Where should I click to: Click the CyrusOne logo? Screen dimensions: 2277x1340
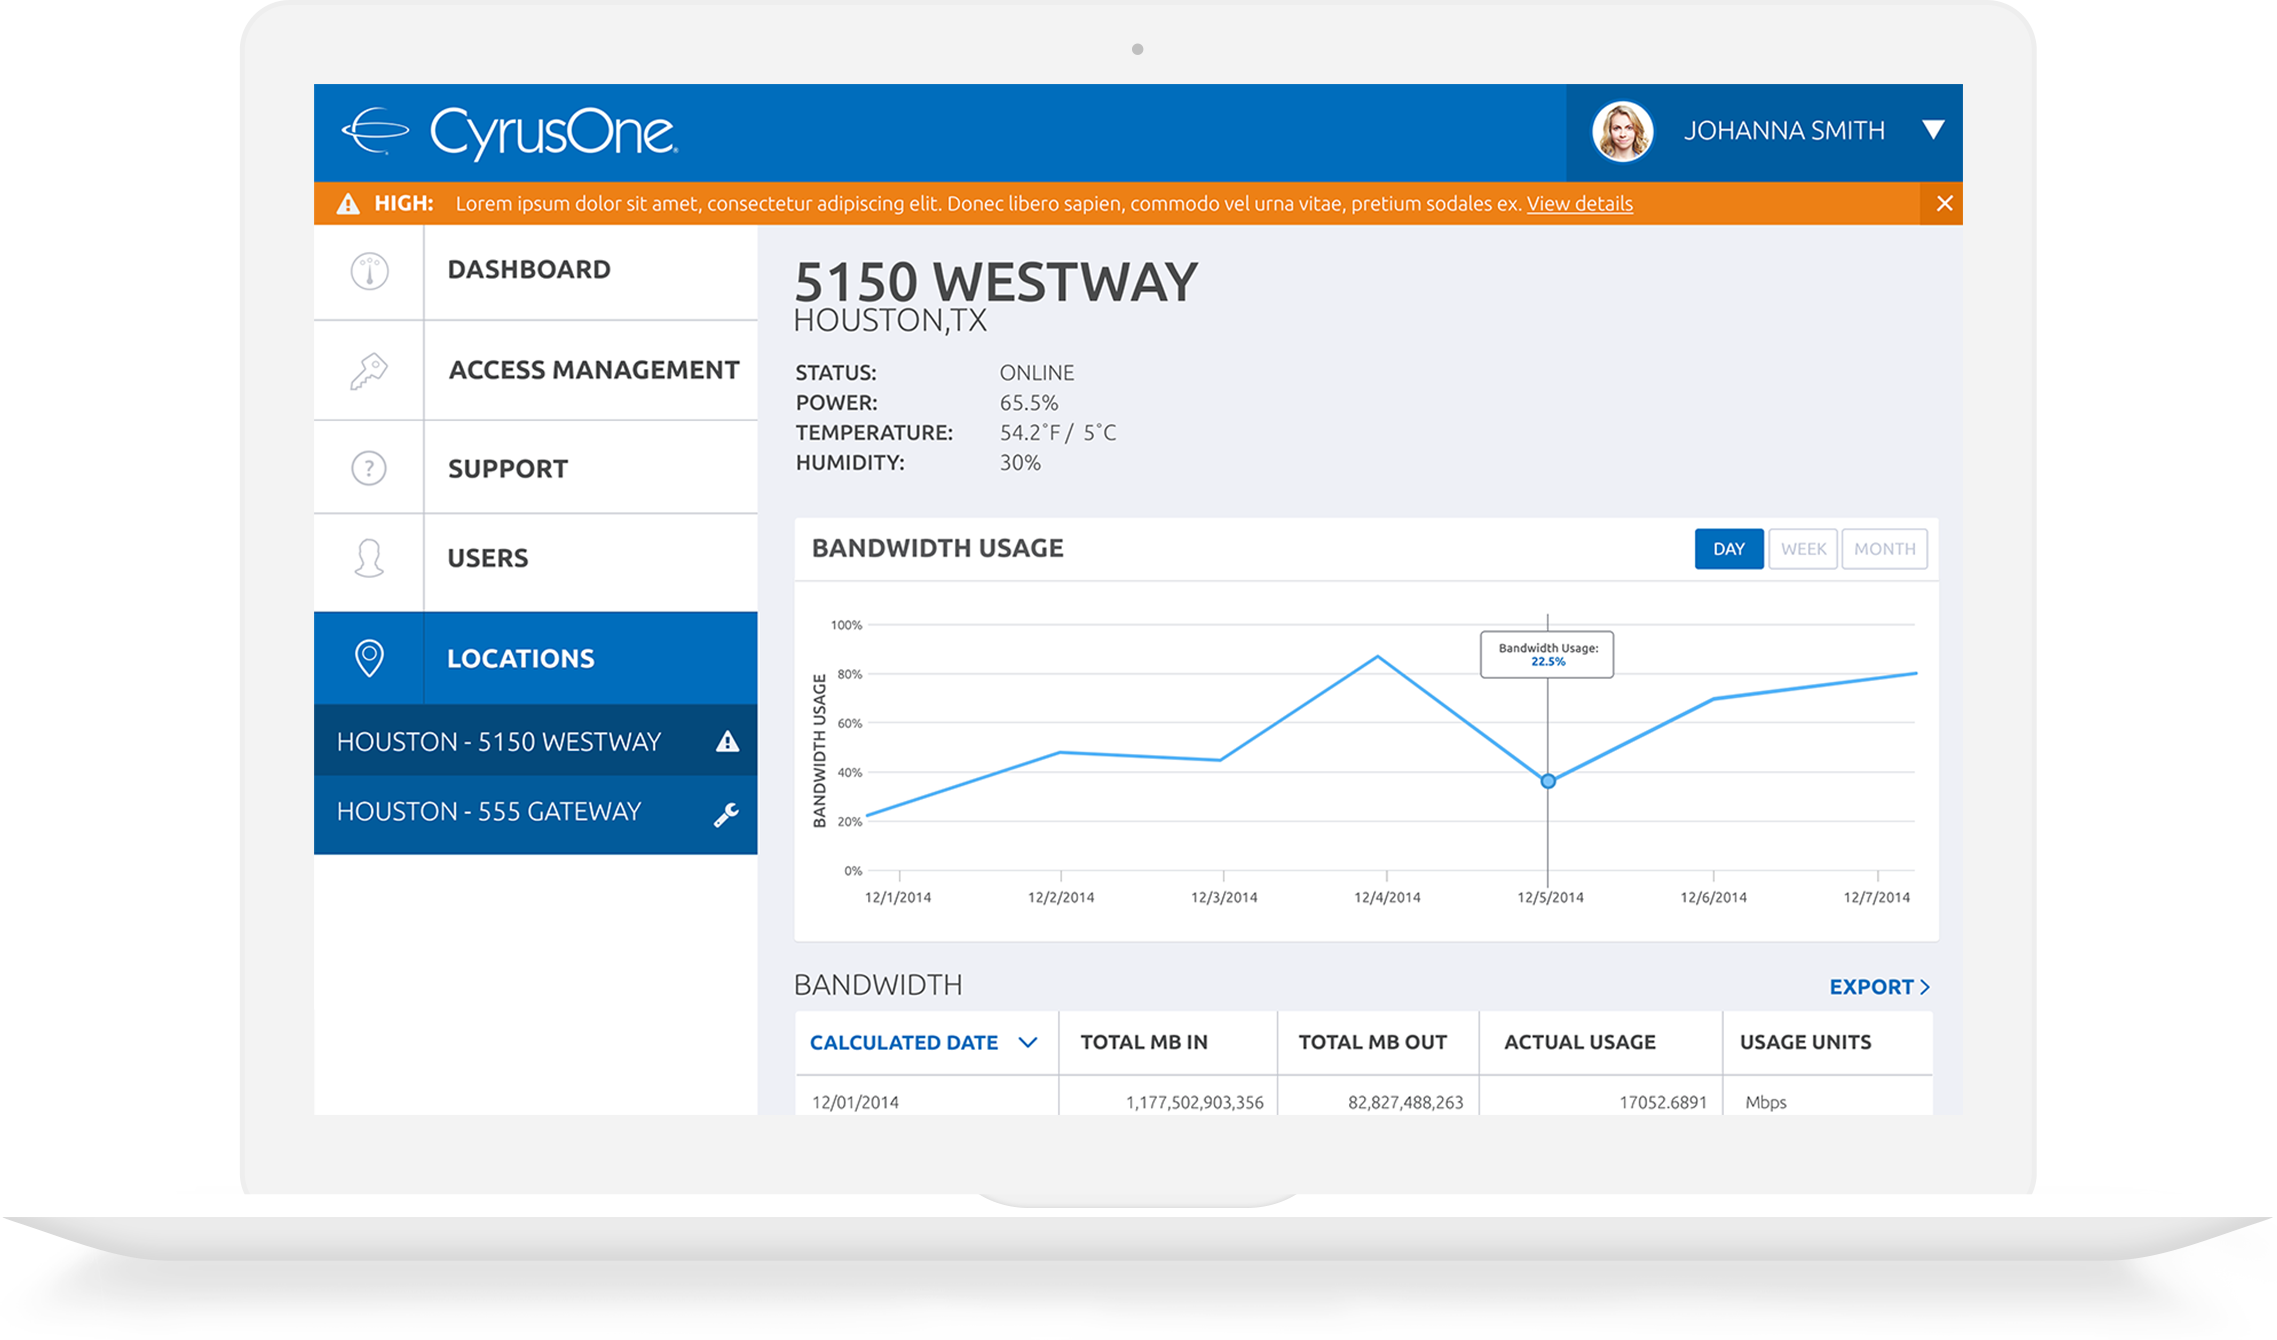tap(510, 132)
